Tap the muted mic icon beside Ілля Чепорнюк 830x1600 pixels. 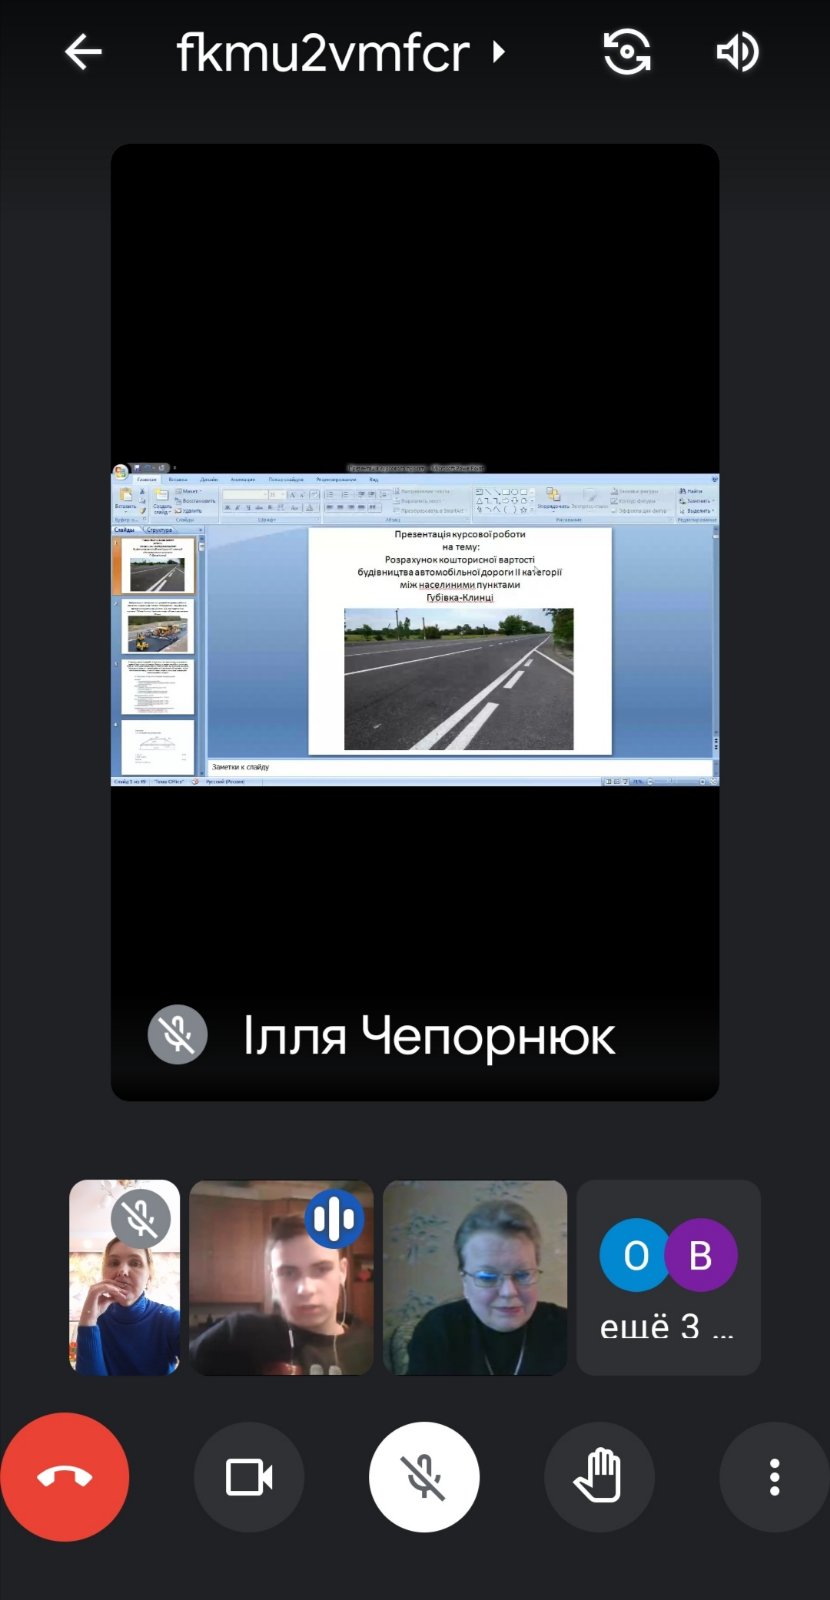click(x=177, y=1034)
